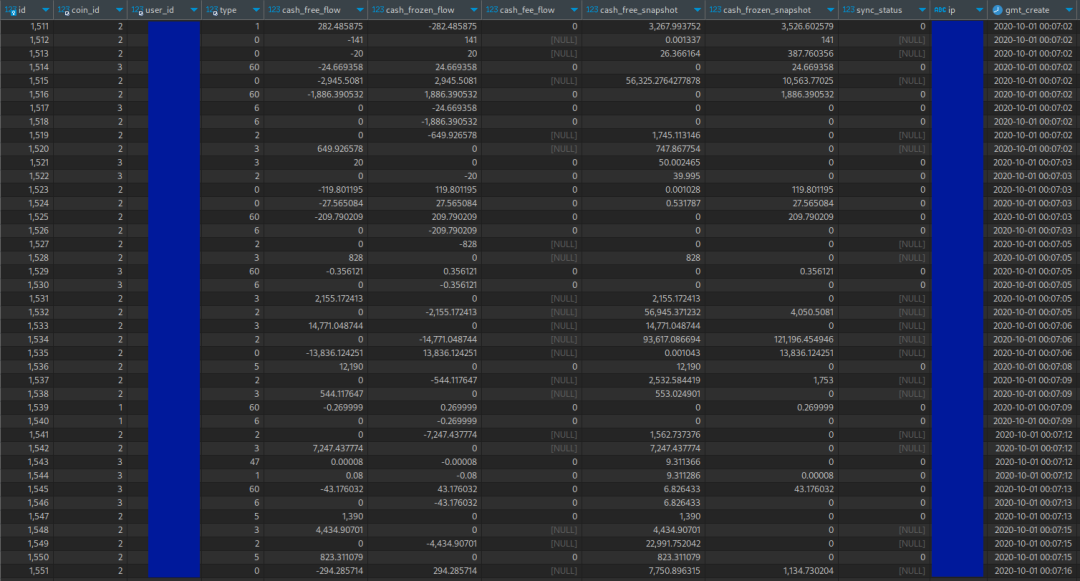
Task: Open the sync_status column dropdown arrow
Action: pos(922,10)
